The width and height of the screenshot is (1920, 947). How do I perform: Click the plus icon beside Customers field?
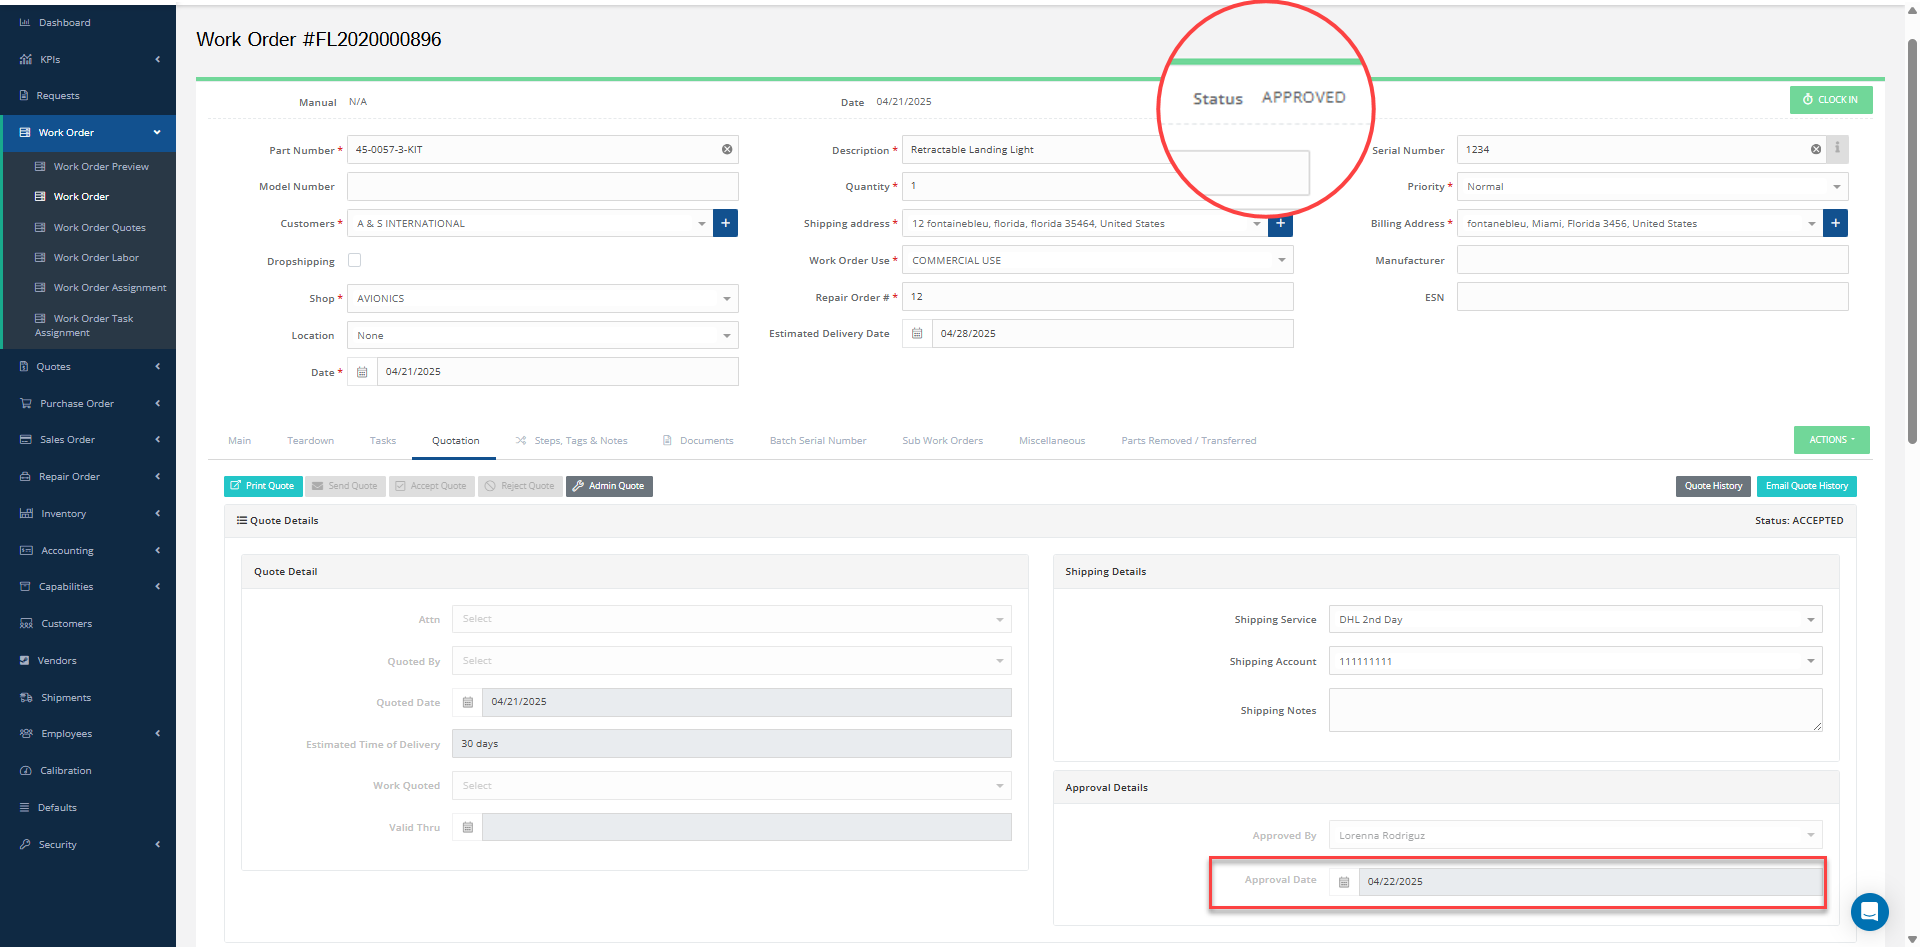[725, 223]
